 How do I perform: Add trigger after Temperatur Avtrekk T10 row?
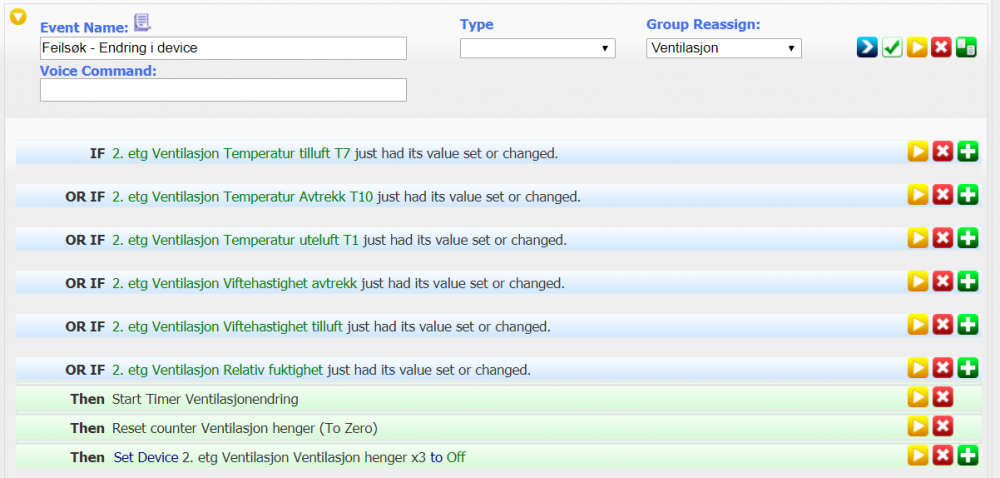point(967,195)
